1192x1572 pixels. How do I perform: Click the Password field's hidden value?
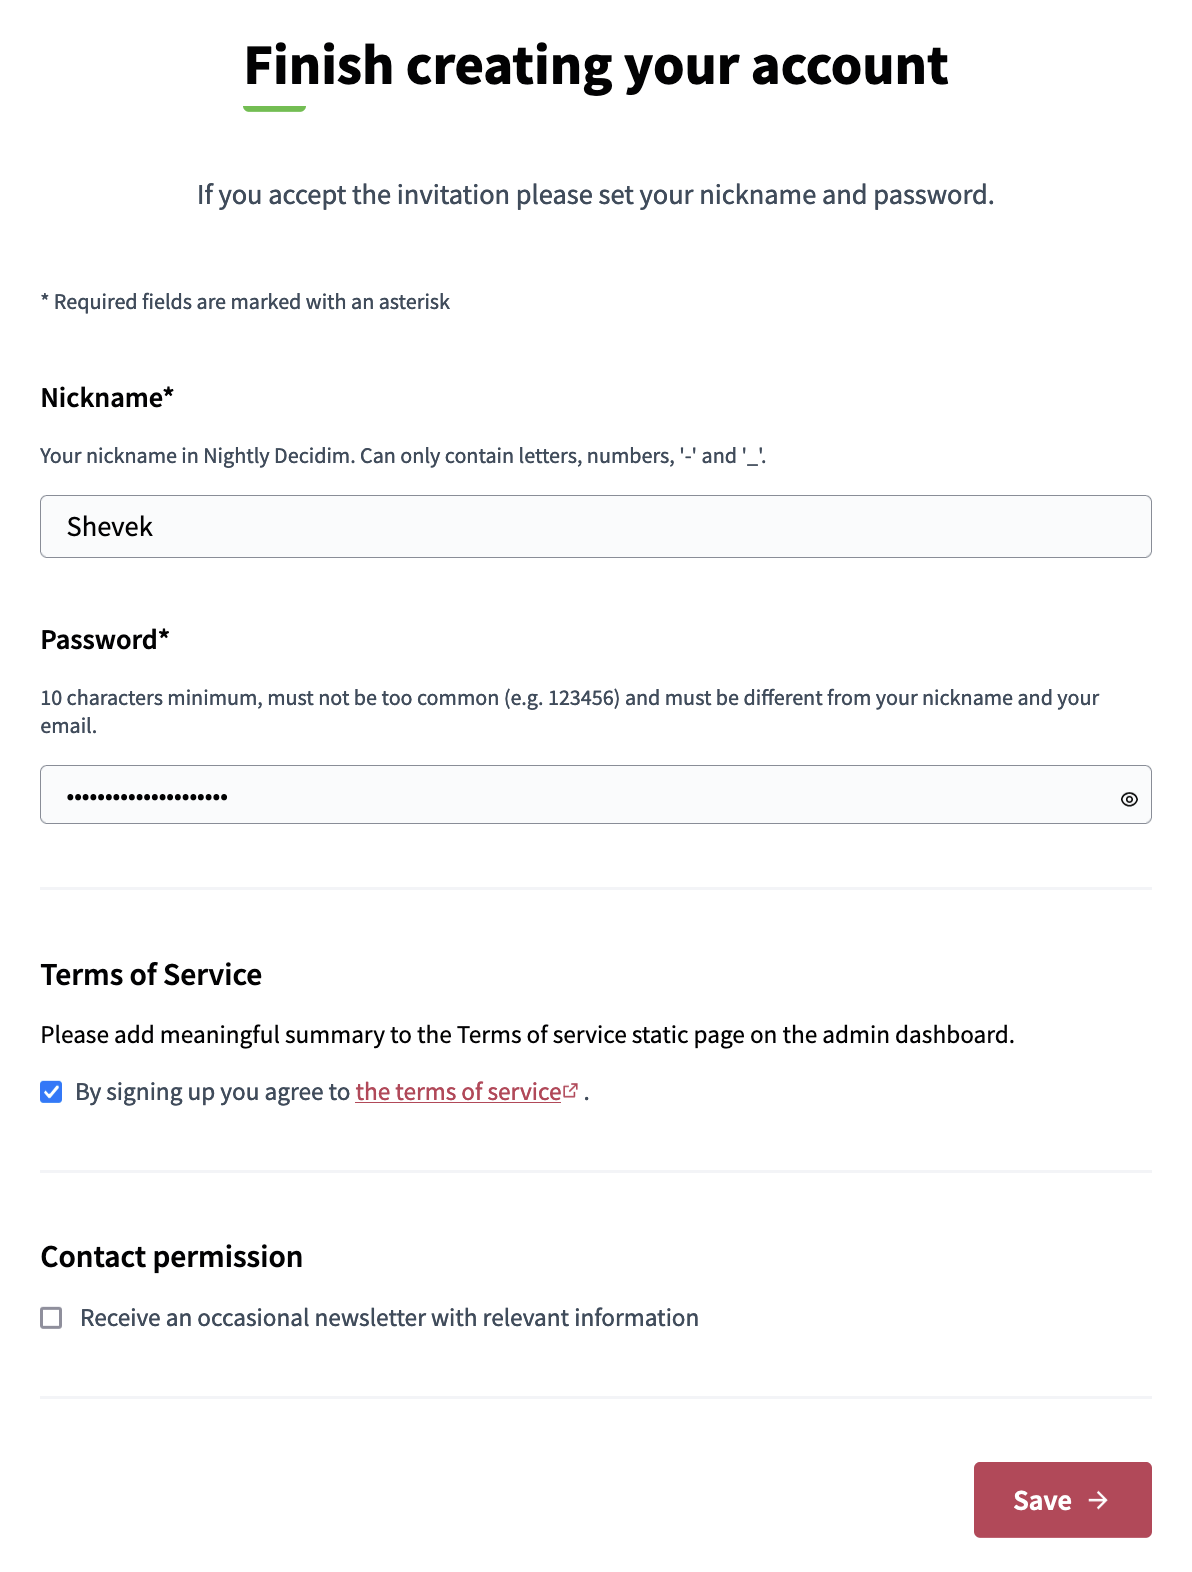148,796
